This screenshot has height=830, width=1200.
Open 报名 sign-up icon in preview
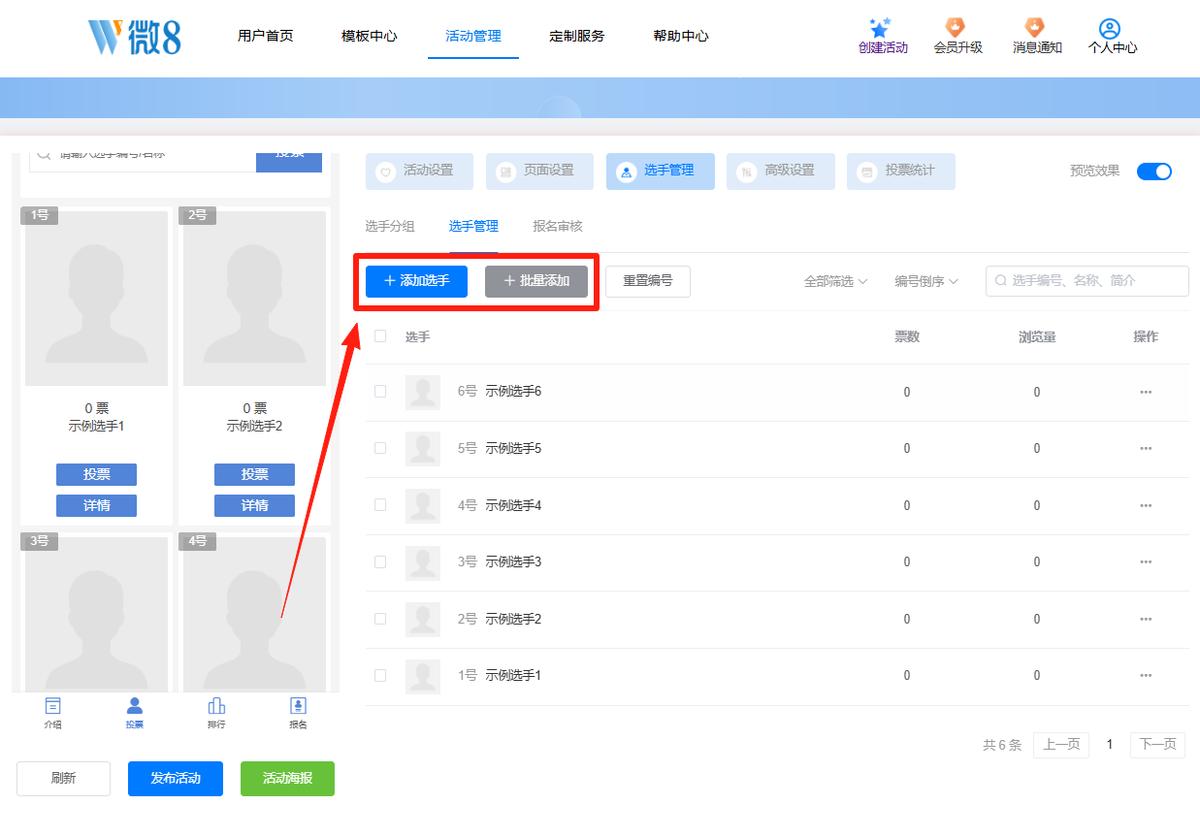[298, 705]
